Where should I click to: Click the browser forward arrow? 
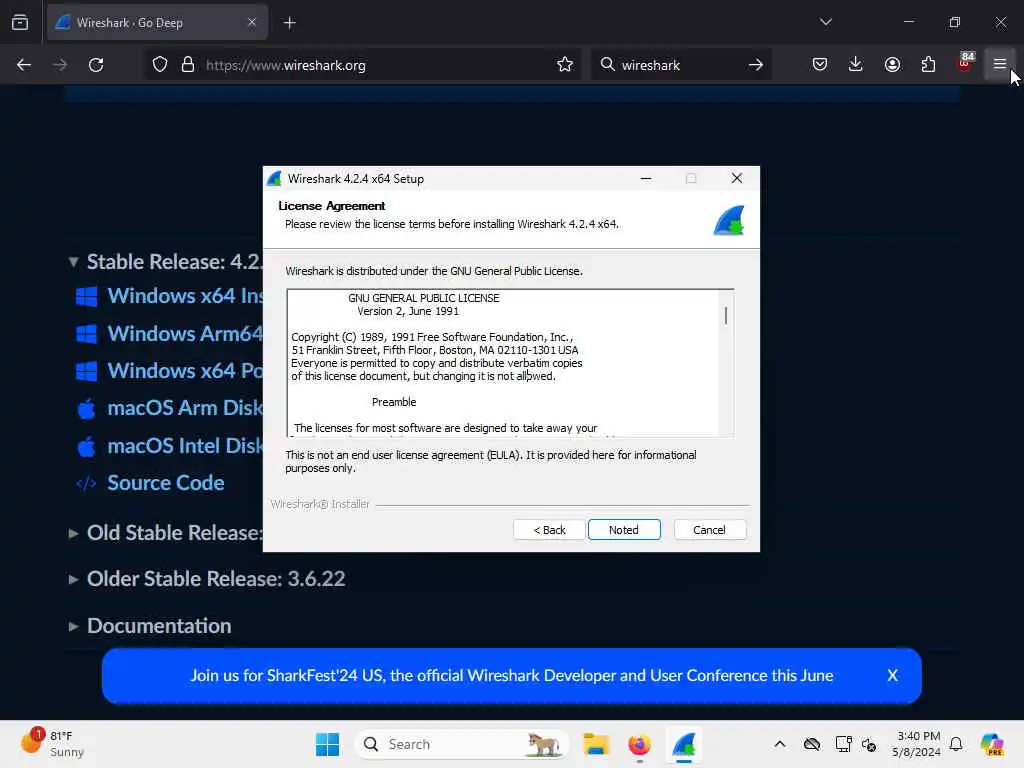click(x=59, y=64)
